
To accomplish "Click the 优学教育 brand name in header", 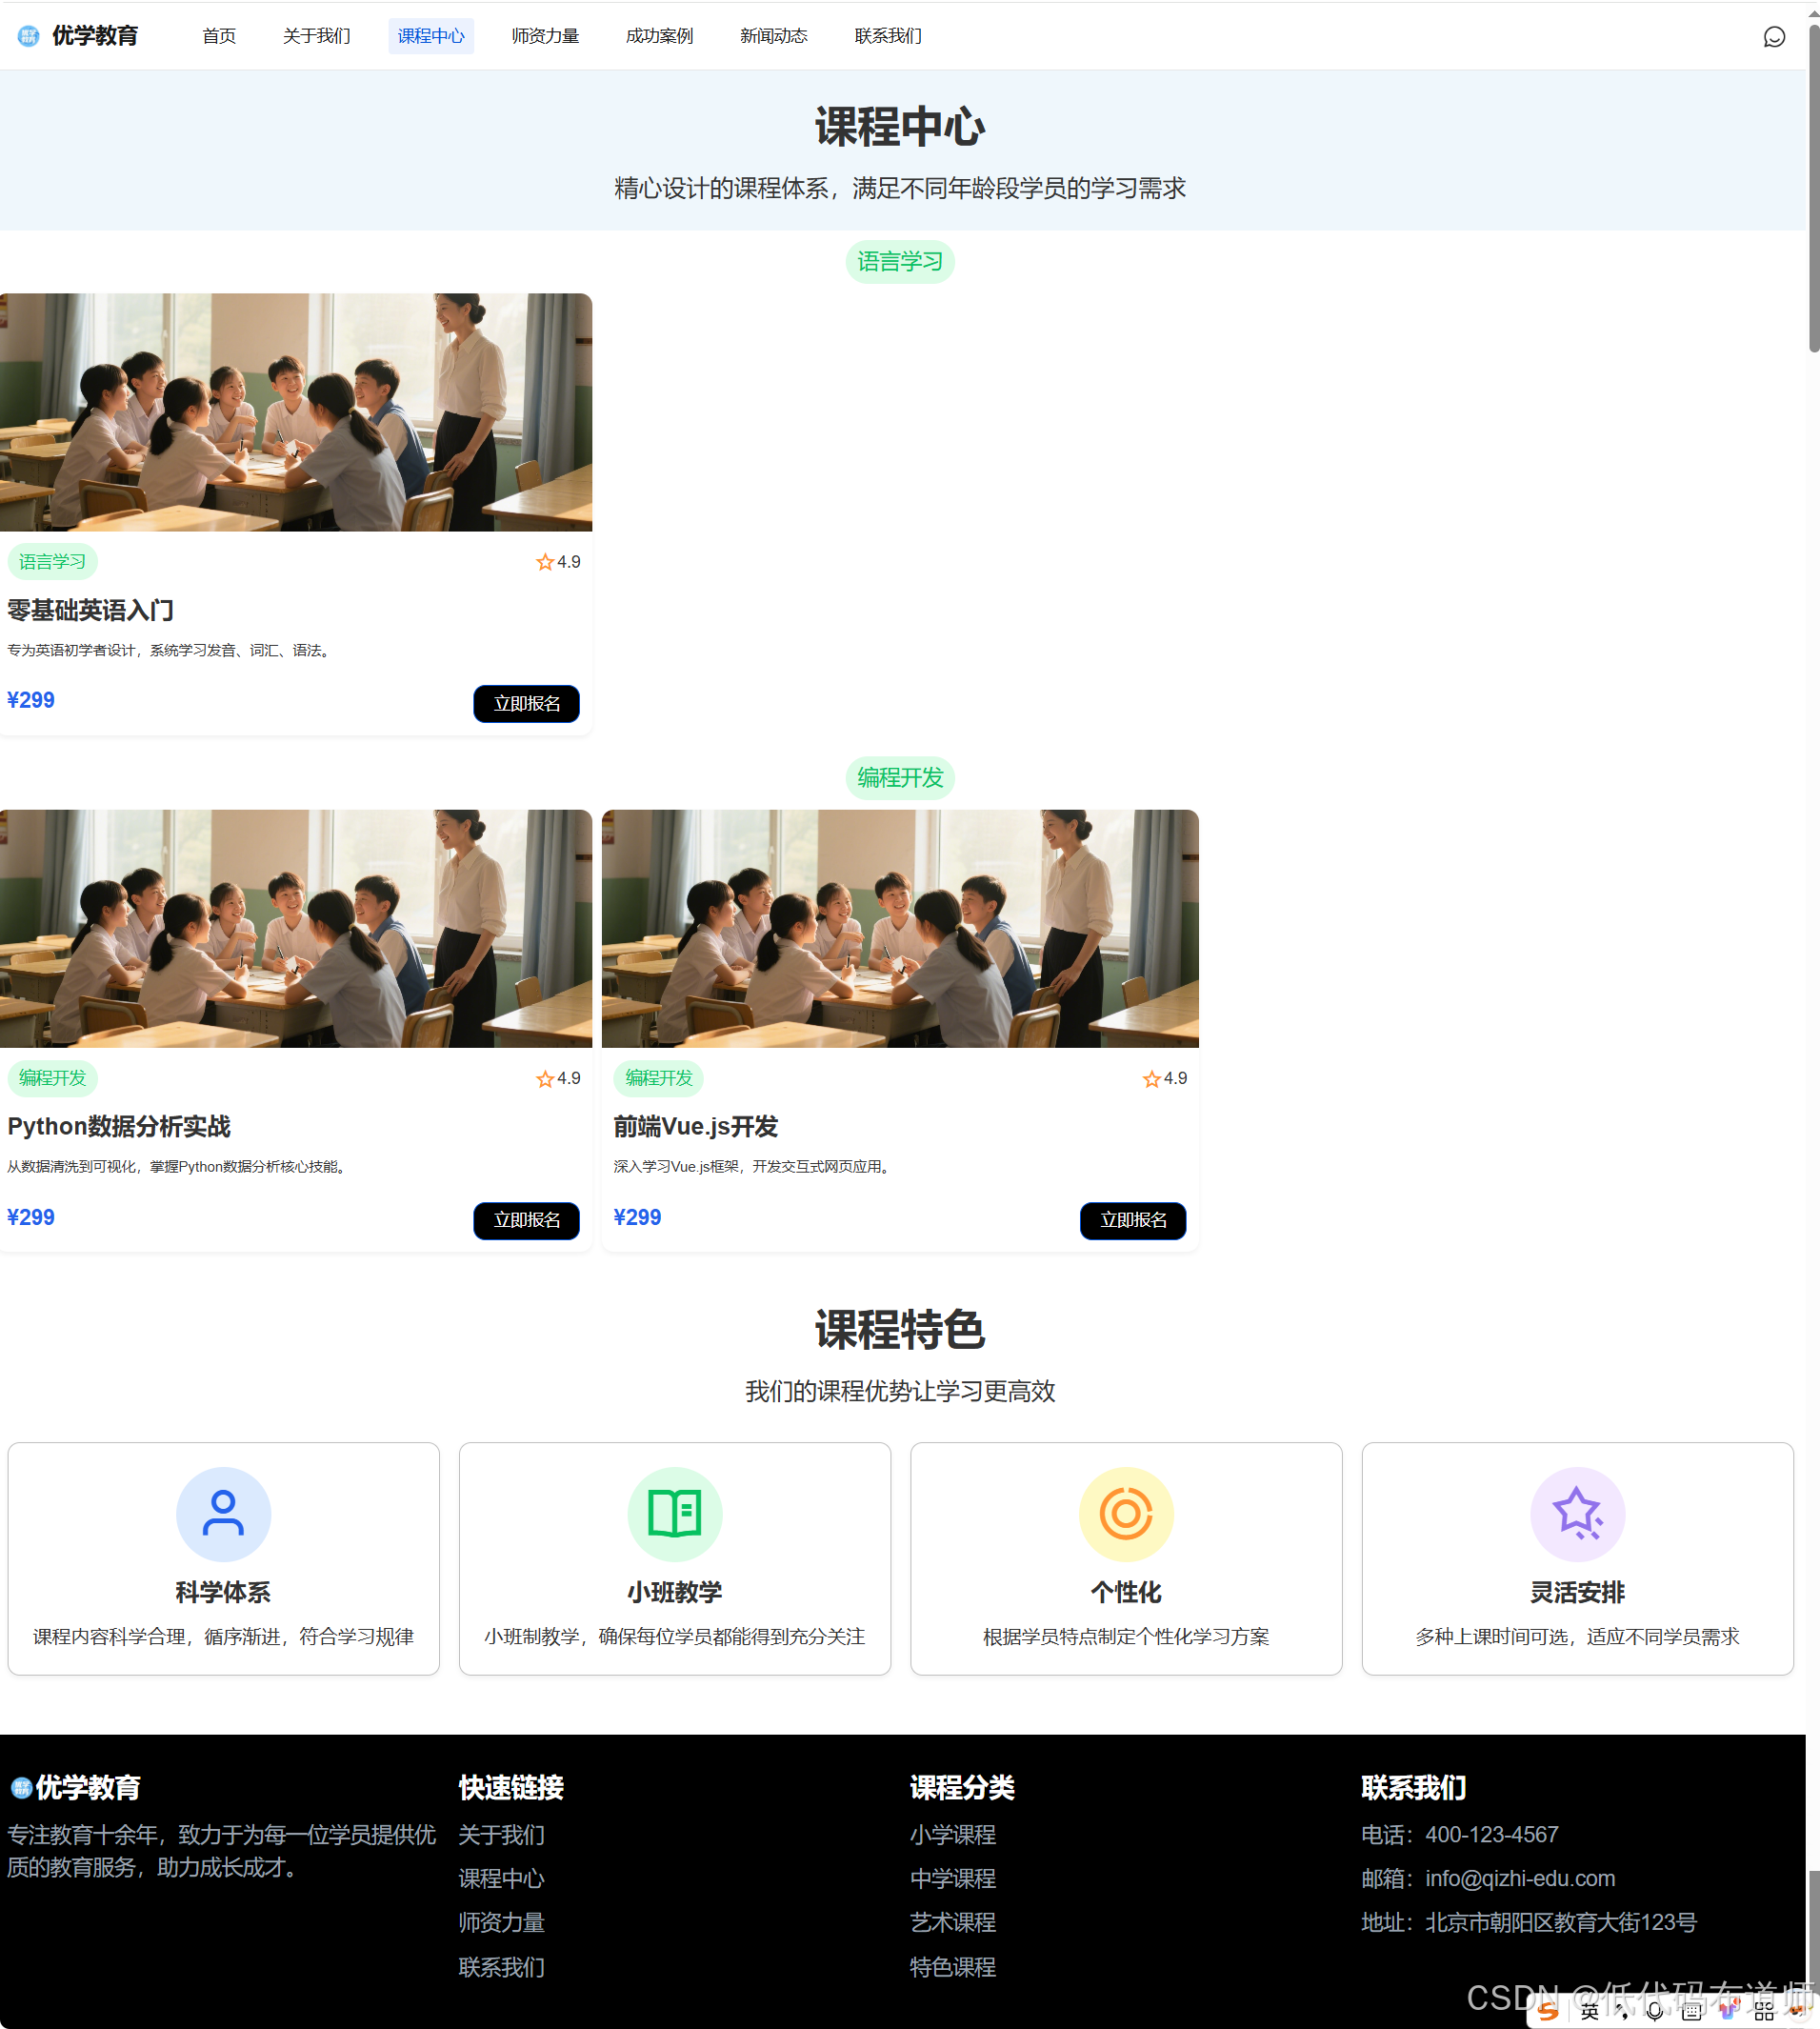I will click(x=95, y=36).
